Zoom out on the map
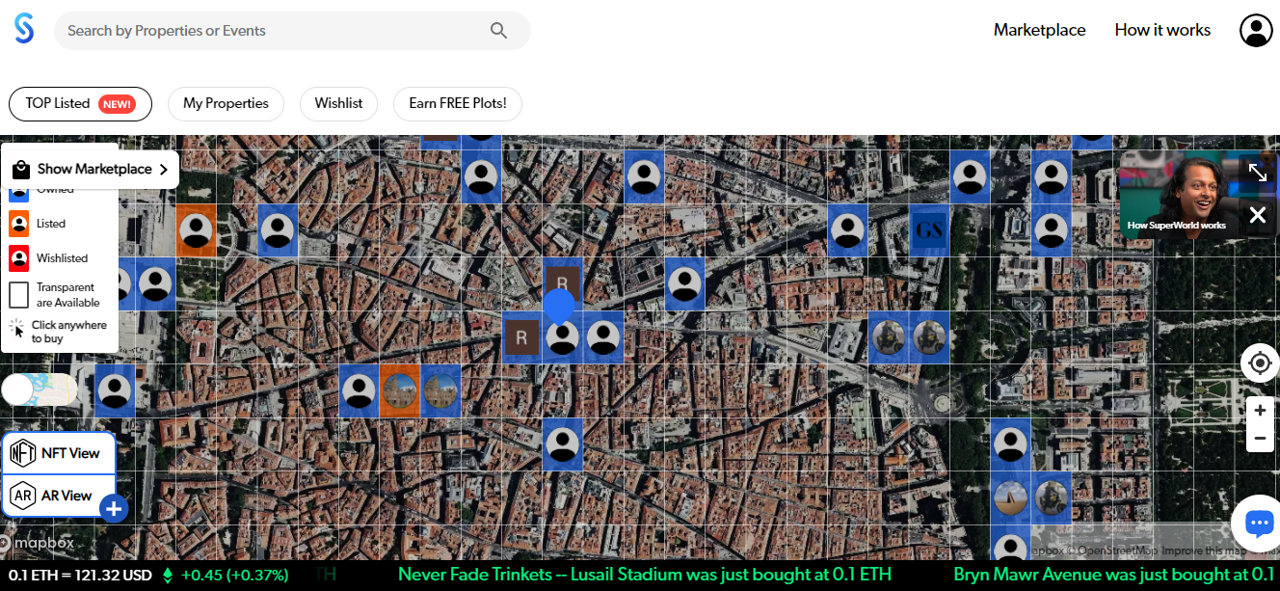Viewport: 1280px width, 591px height. (1259, 438)
